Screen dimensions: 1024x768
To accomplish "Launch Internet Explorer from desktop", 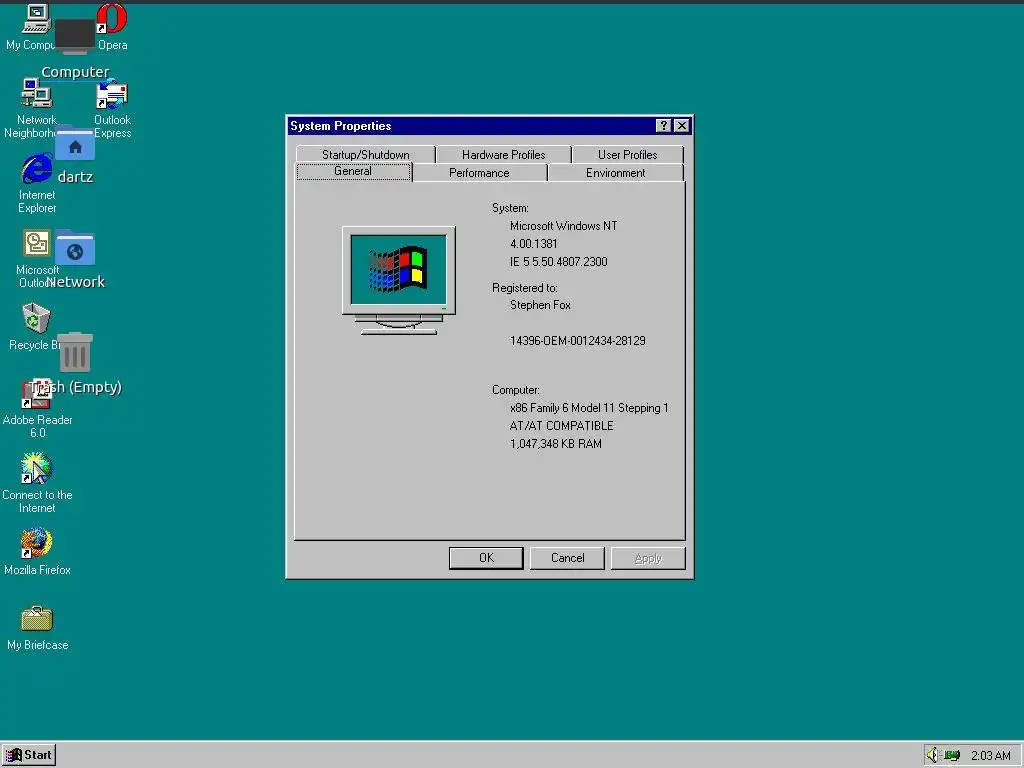I will [37, 169].
